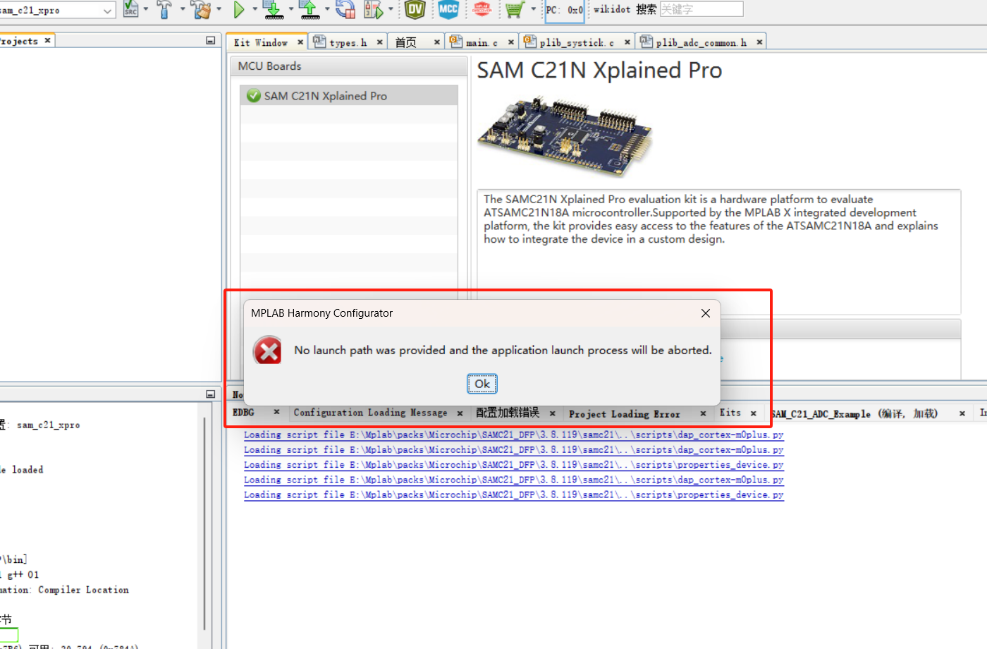Launch the blue MCC icon
Viewport: 987px width, 649px height.
point(448,9)
